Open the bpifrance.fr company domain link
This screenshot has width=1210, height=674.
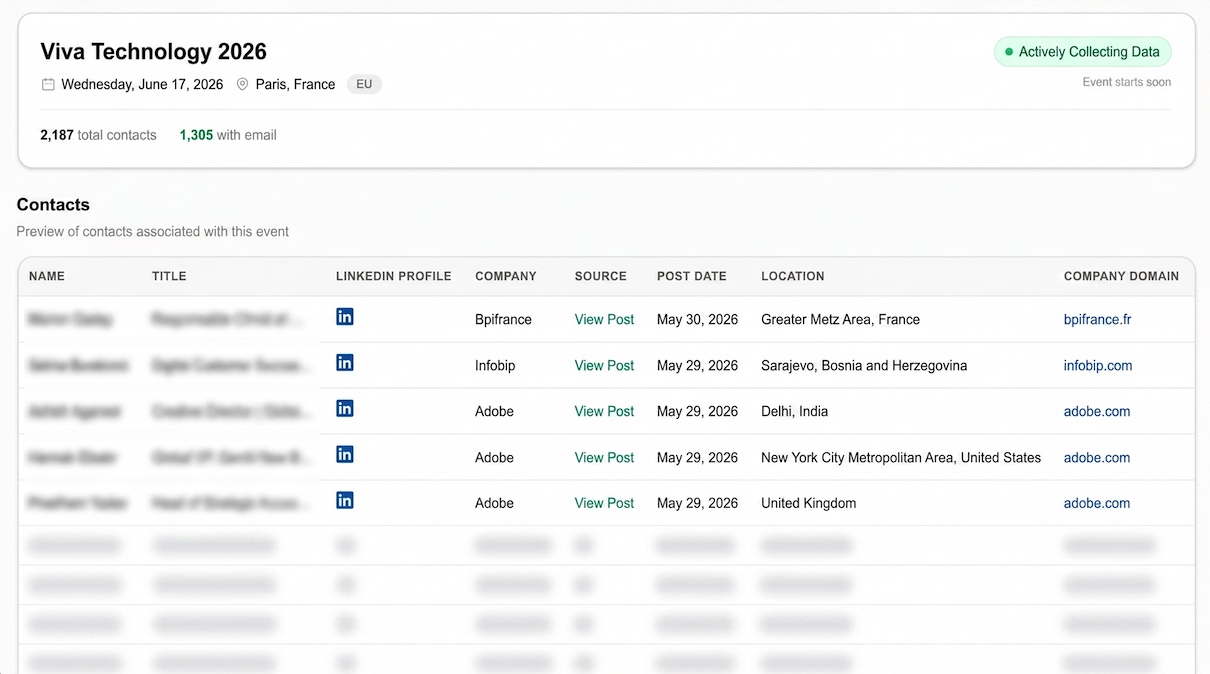[1097, 320]
